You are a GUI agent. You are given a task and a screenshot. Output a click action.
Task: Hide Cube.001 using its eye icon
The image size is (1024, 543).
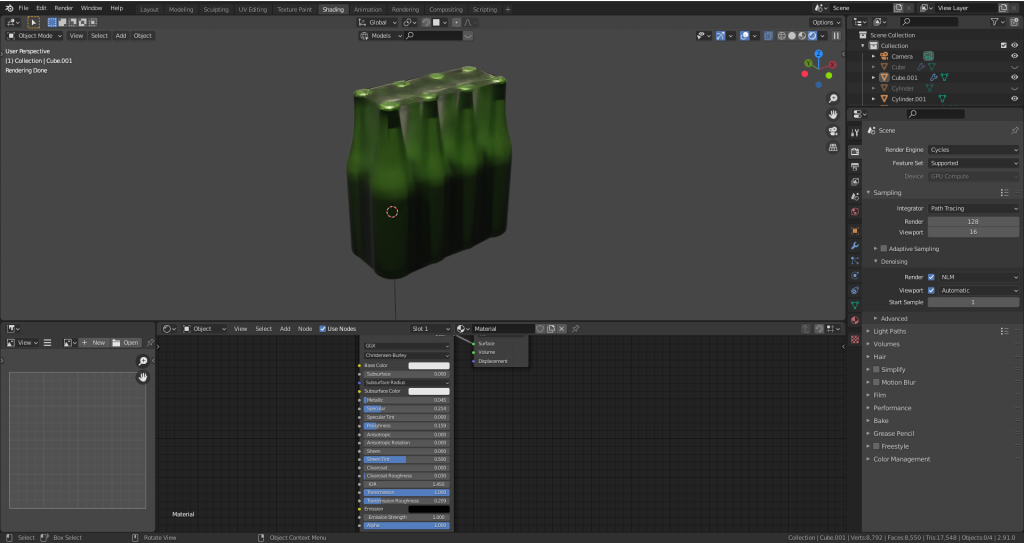(x=1014, y=77)
